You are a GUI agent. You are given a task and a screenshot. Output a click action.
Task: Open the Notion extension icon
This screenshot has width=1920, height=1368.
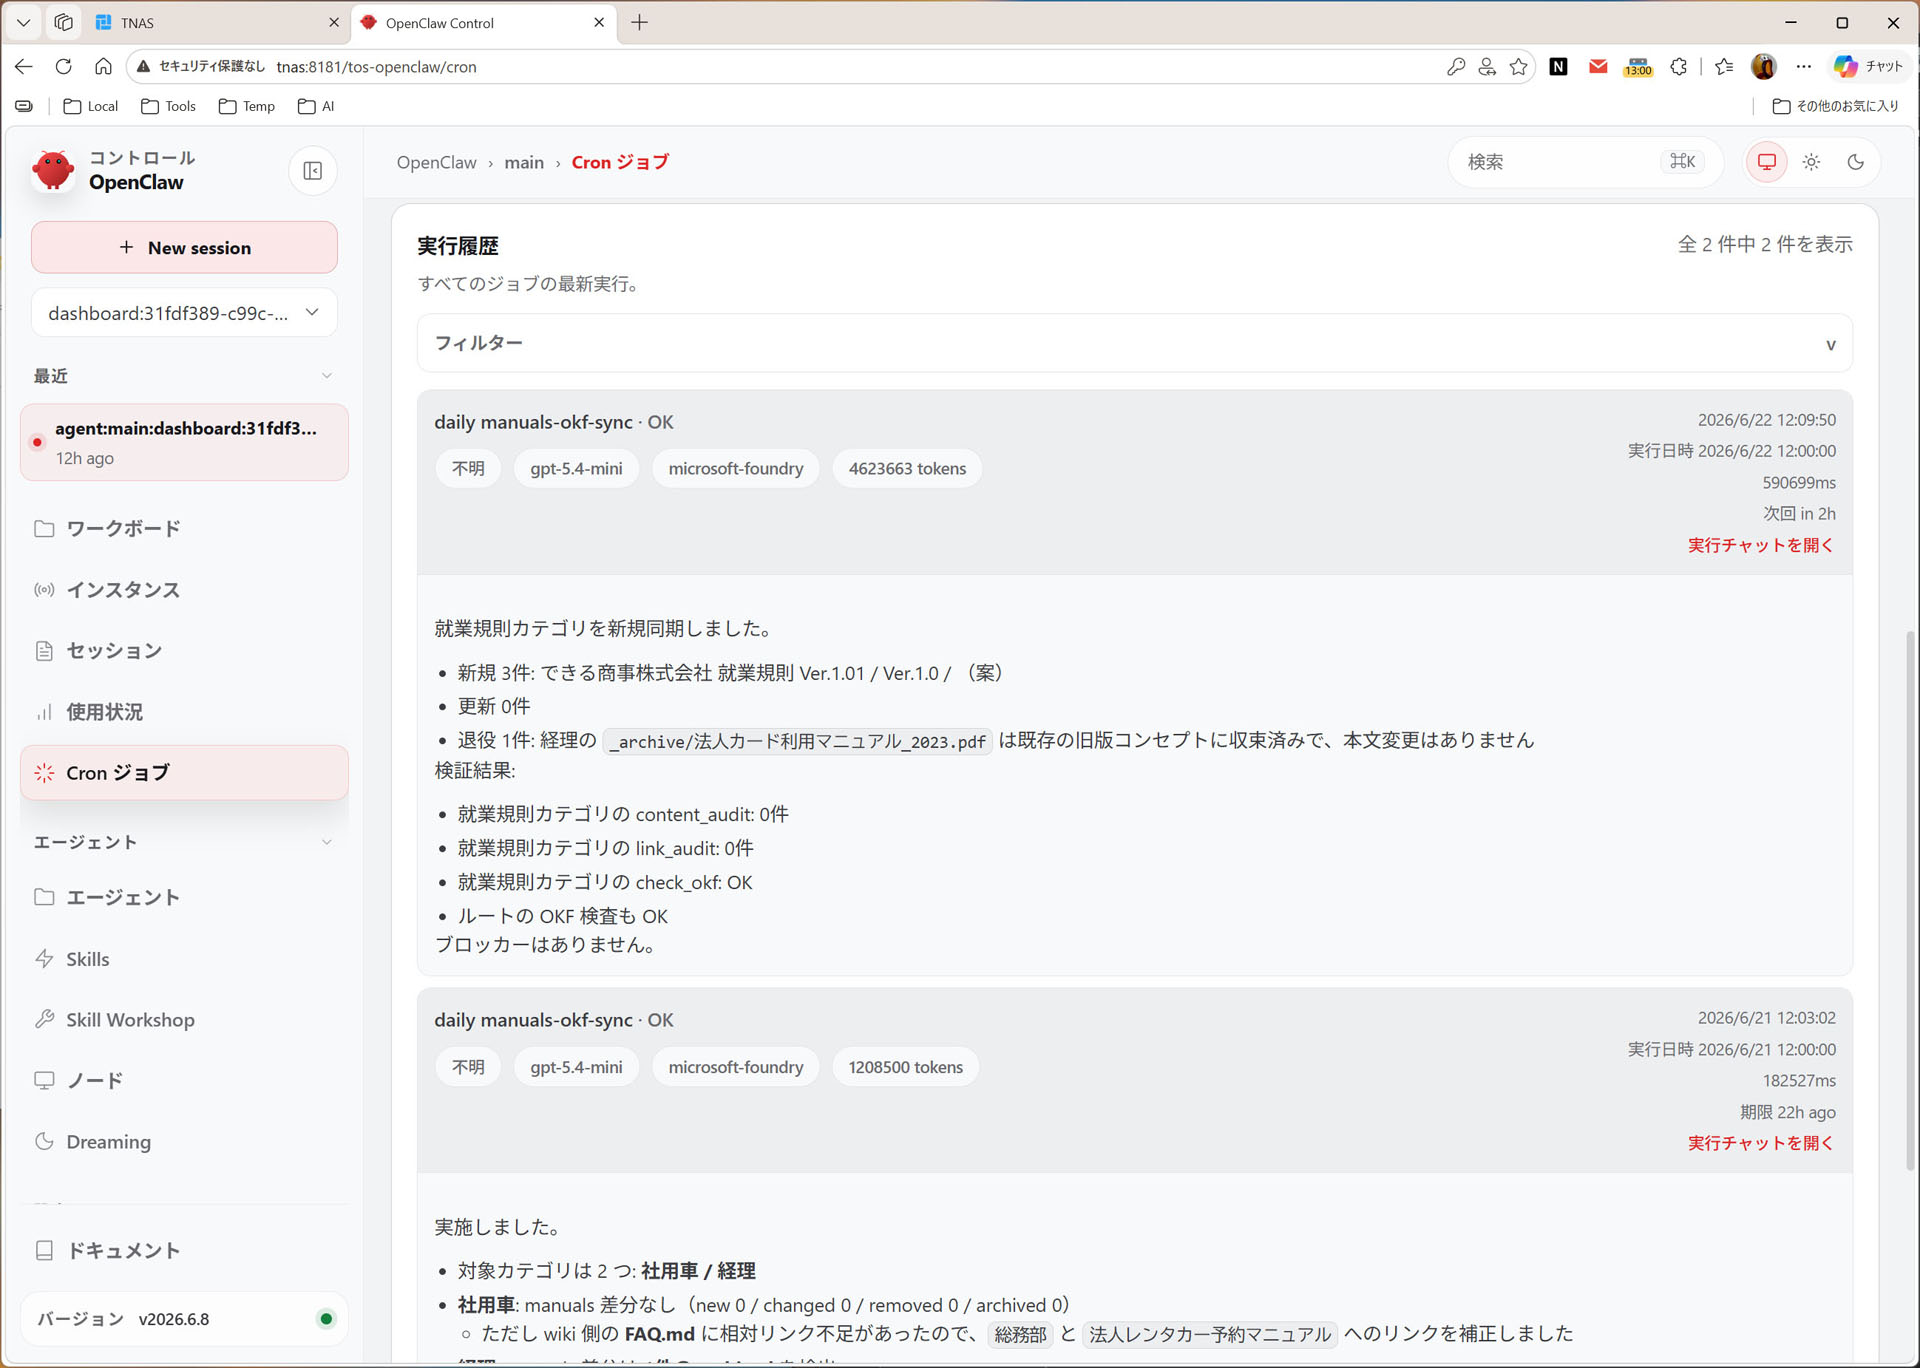pyautogui.click(x=1558, y=66)
